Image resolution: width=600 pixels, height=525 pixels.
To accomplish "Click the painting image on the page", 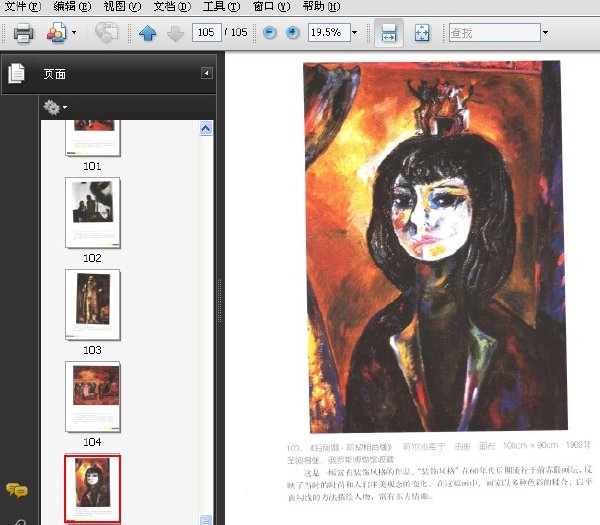I will click(435, 247).
